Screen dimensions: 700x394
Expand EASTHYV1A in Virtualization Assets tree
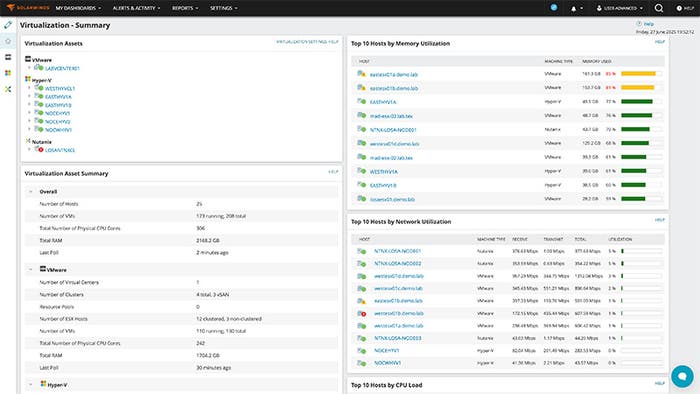29,96
